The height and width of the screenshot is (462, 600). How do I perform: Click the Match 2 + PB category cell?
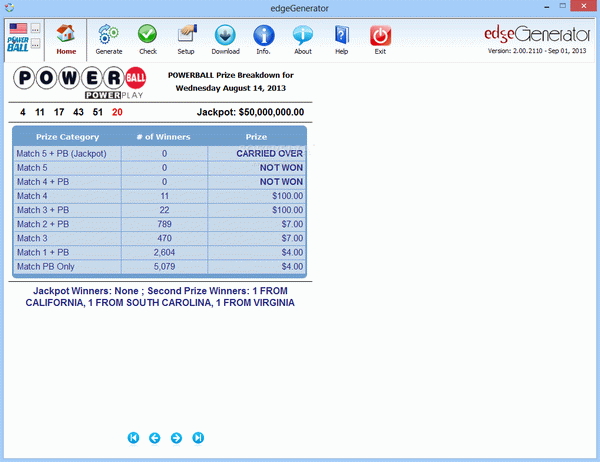click(67, 224)
